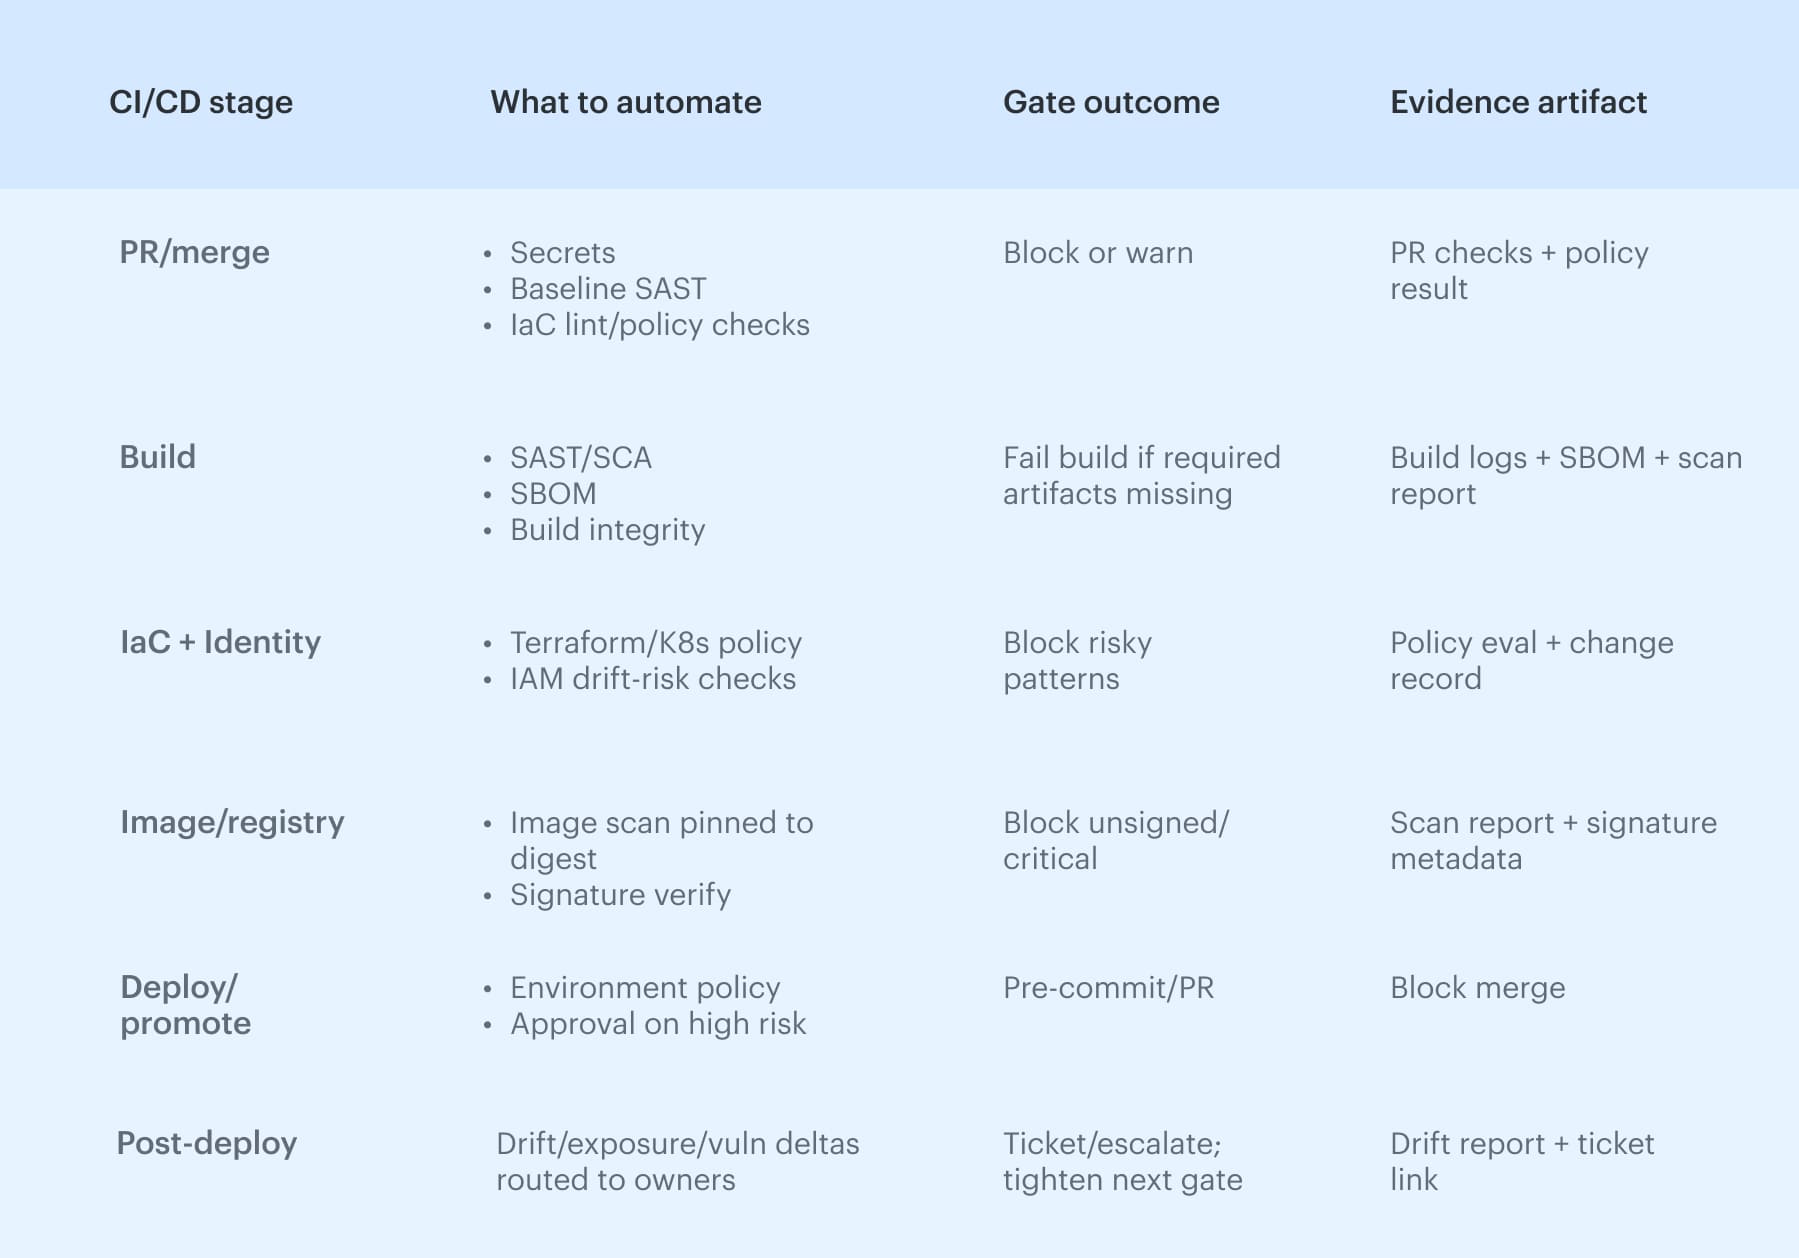Select the 'PR/merge' row label
The height and width of the screenshot is (1258, 1799).
pos(194,252)
